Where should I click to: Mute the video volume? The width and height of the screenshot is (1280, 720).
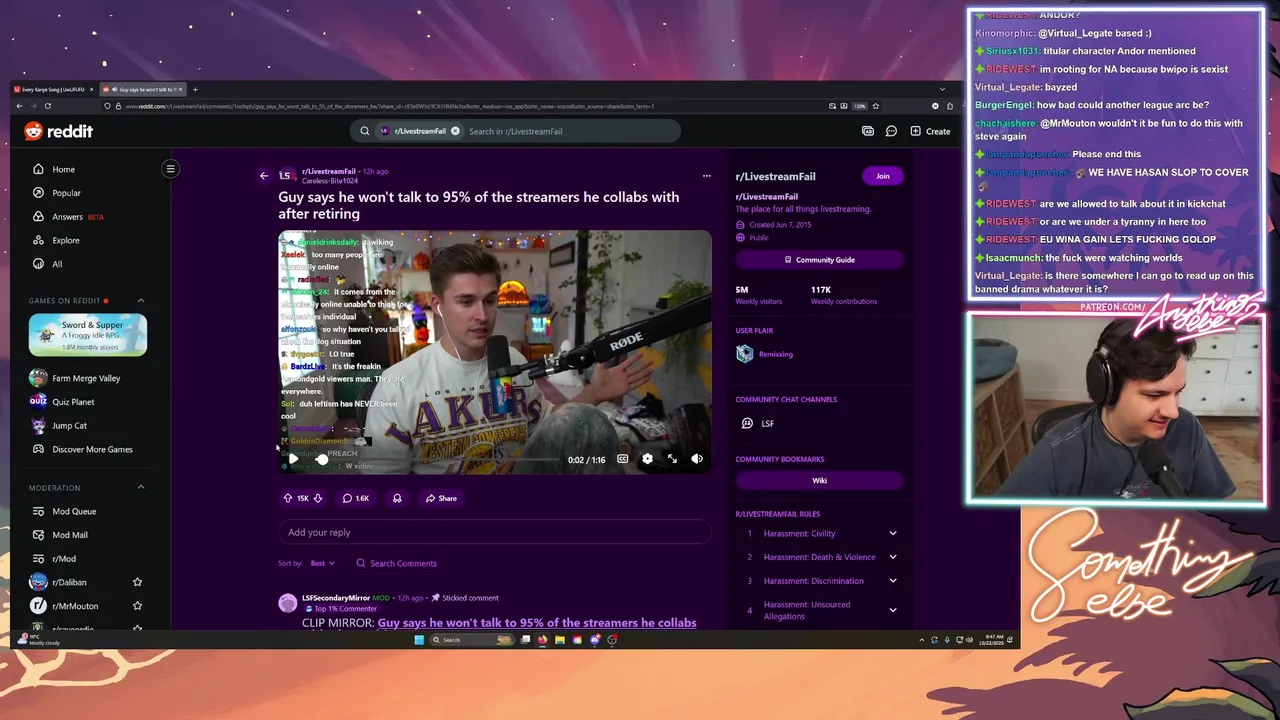click(697, 459)
